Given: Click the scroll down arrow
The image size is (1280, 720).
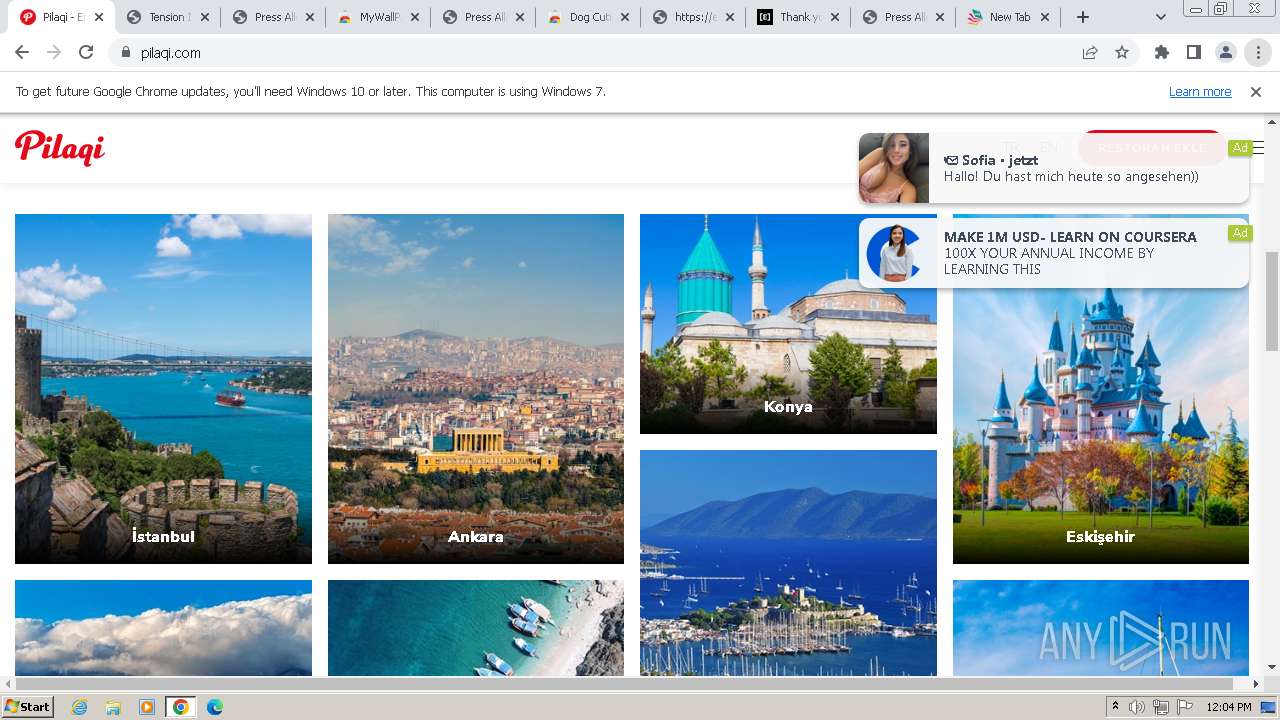Looking at the screenshot, I should point(1272,668).
